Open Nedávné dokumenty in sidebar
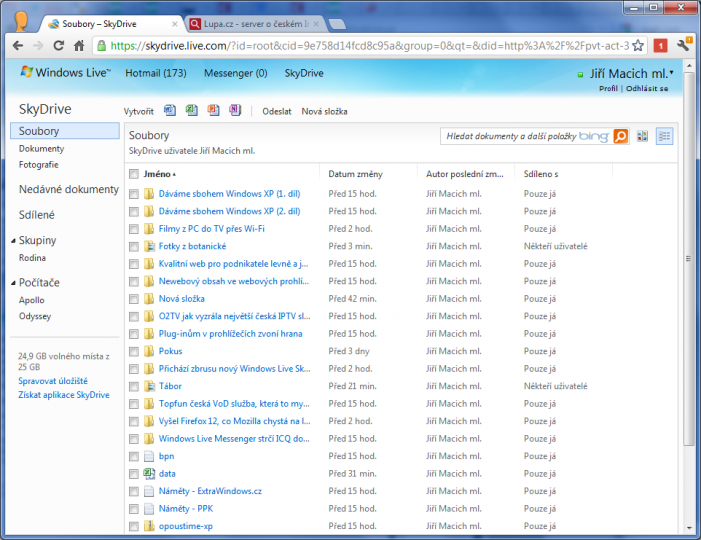 click(x=69, y=189)
